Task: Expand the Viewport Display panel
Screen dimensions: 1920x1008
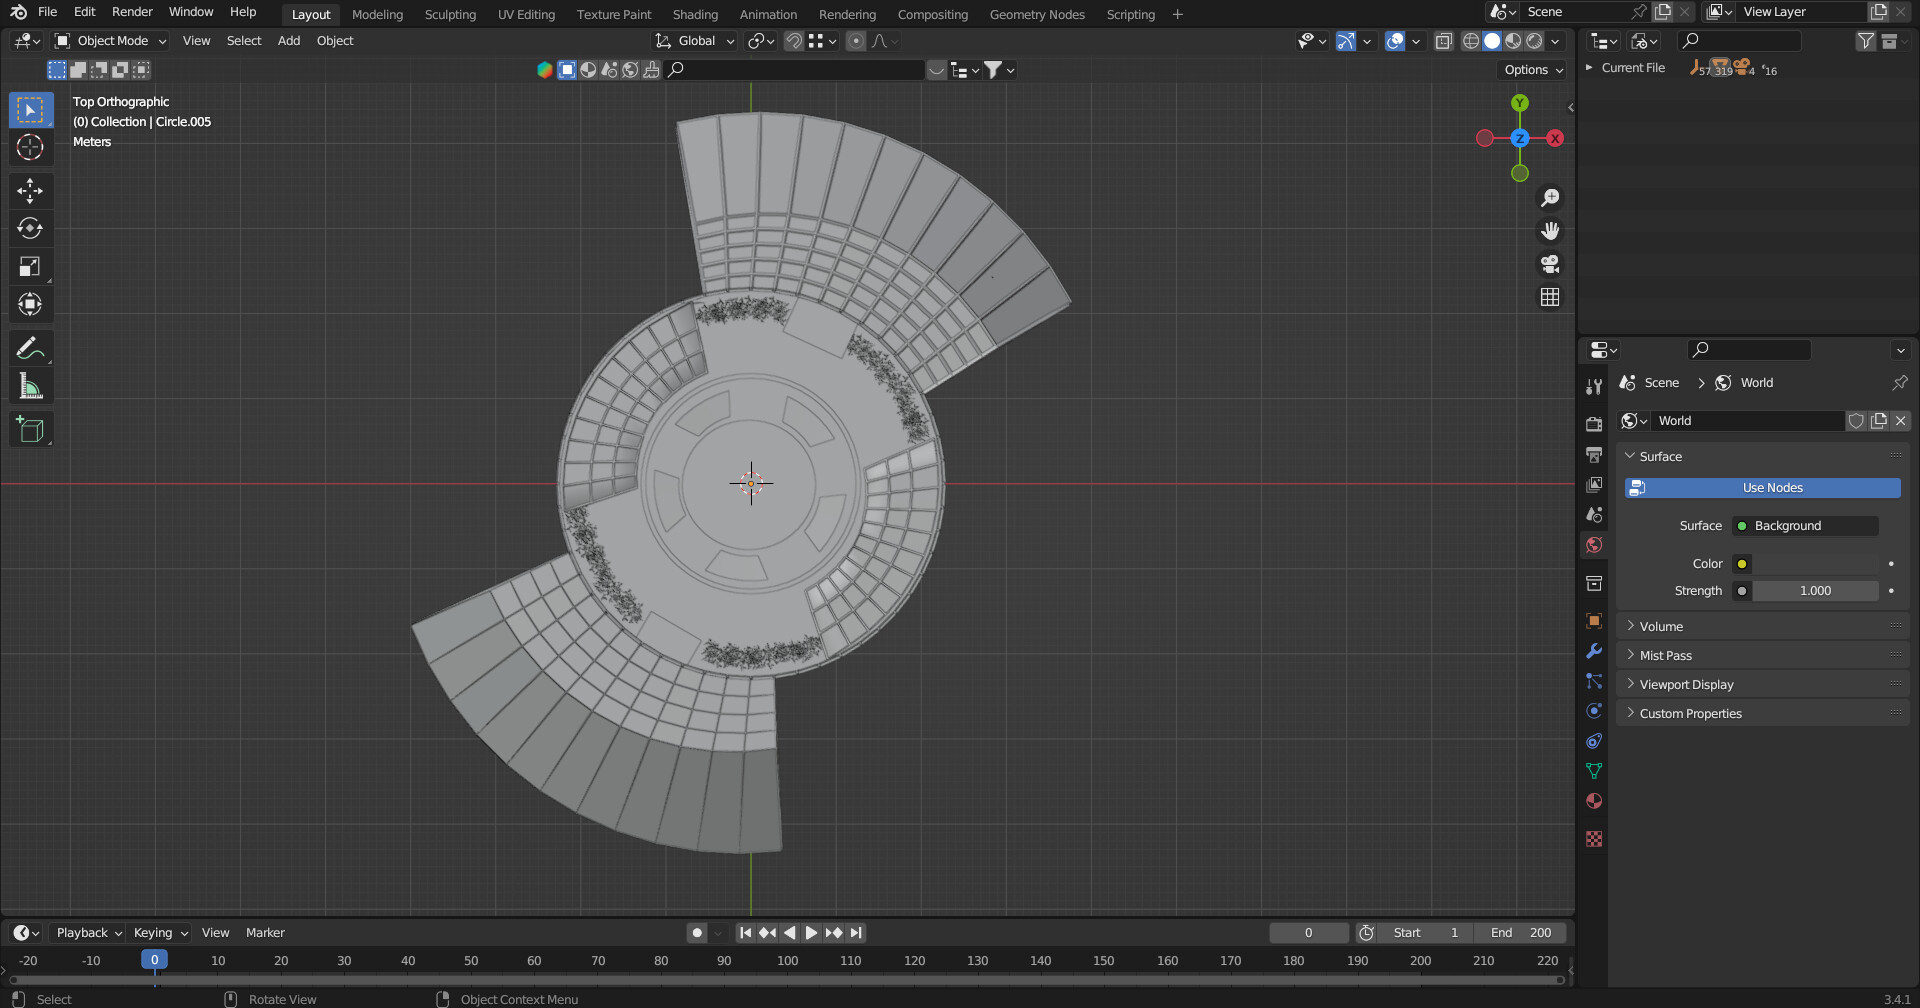Action: click(1686, 684)
